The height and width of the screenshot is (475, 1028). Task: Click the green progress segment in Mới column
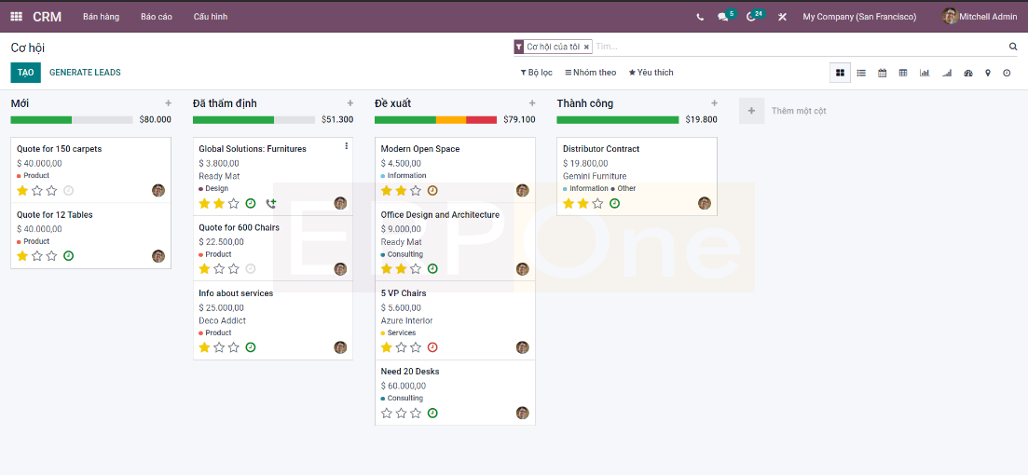coord(41,120)
